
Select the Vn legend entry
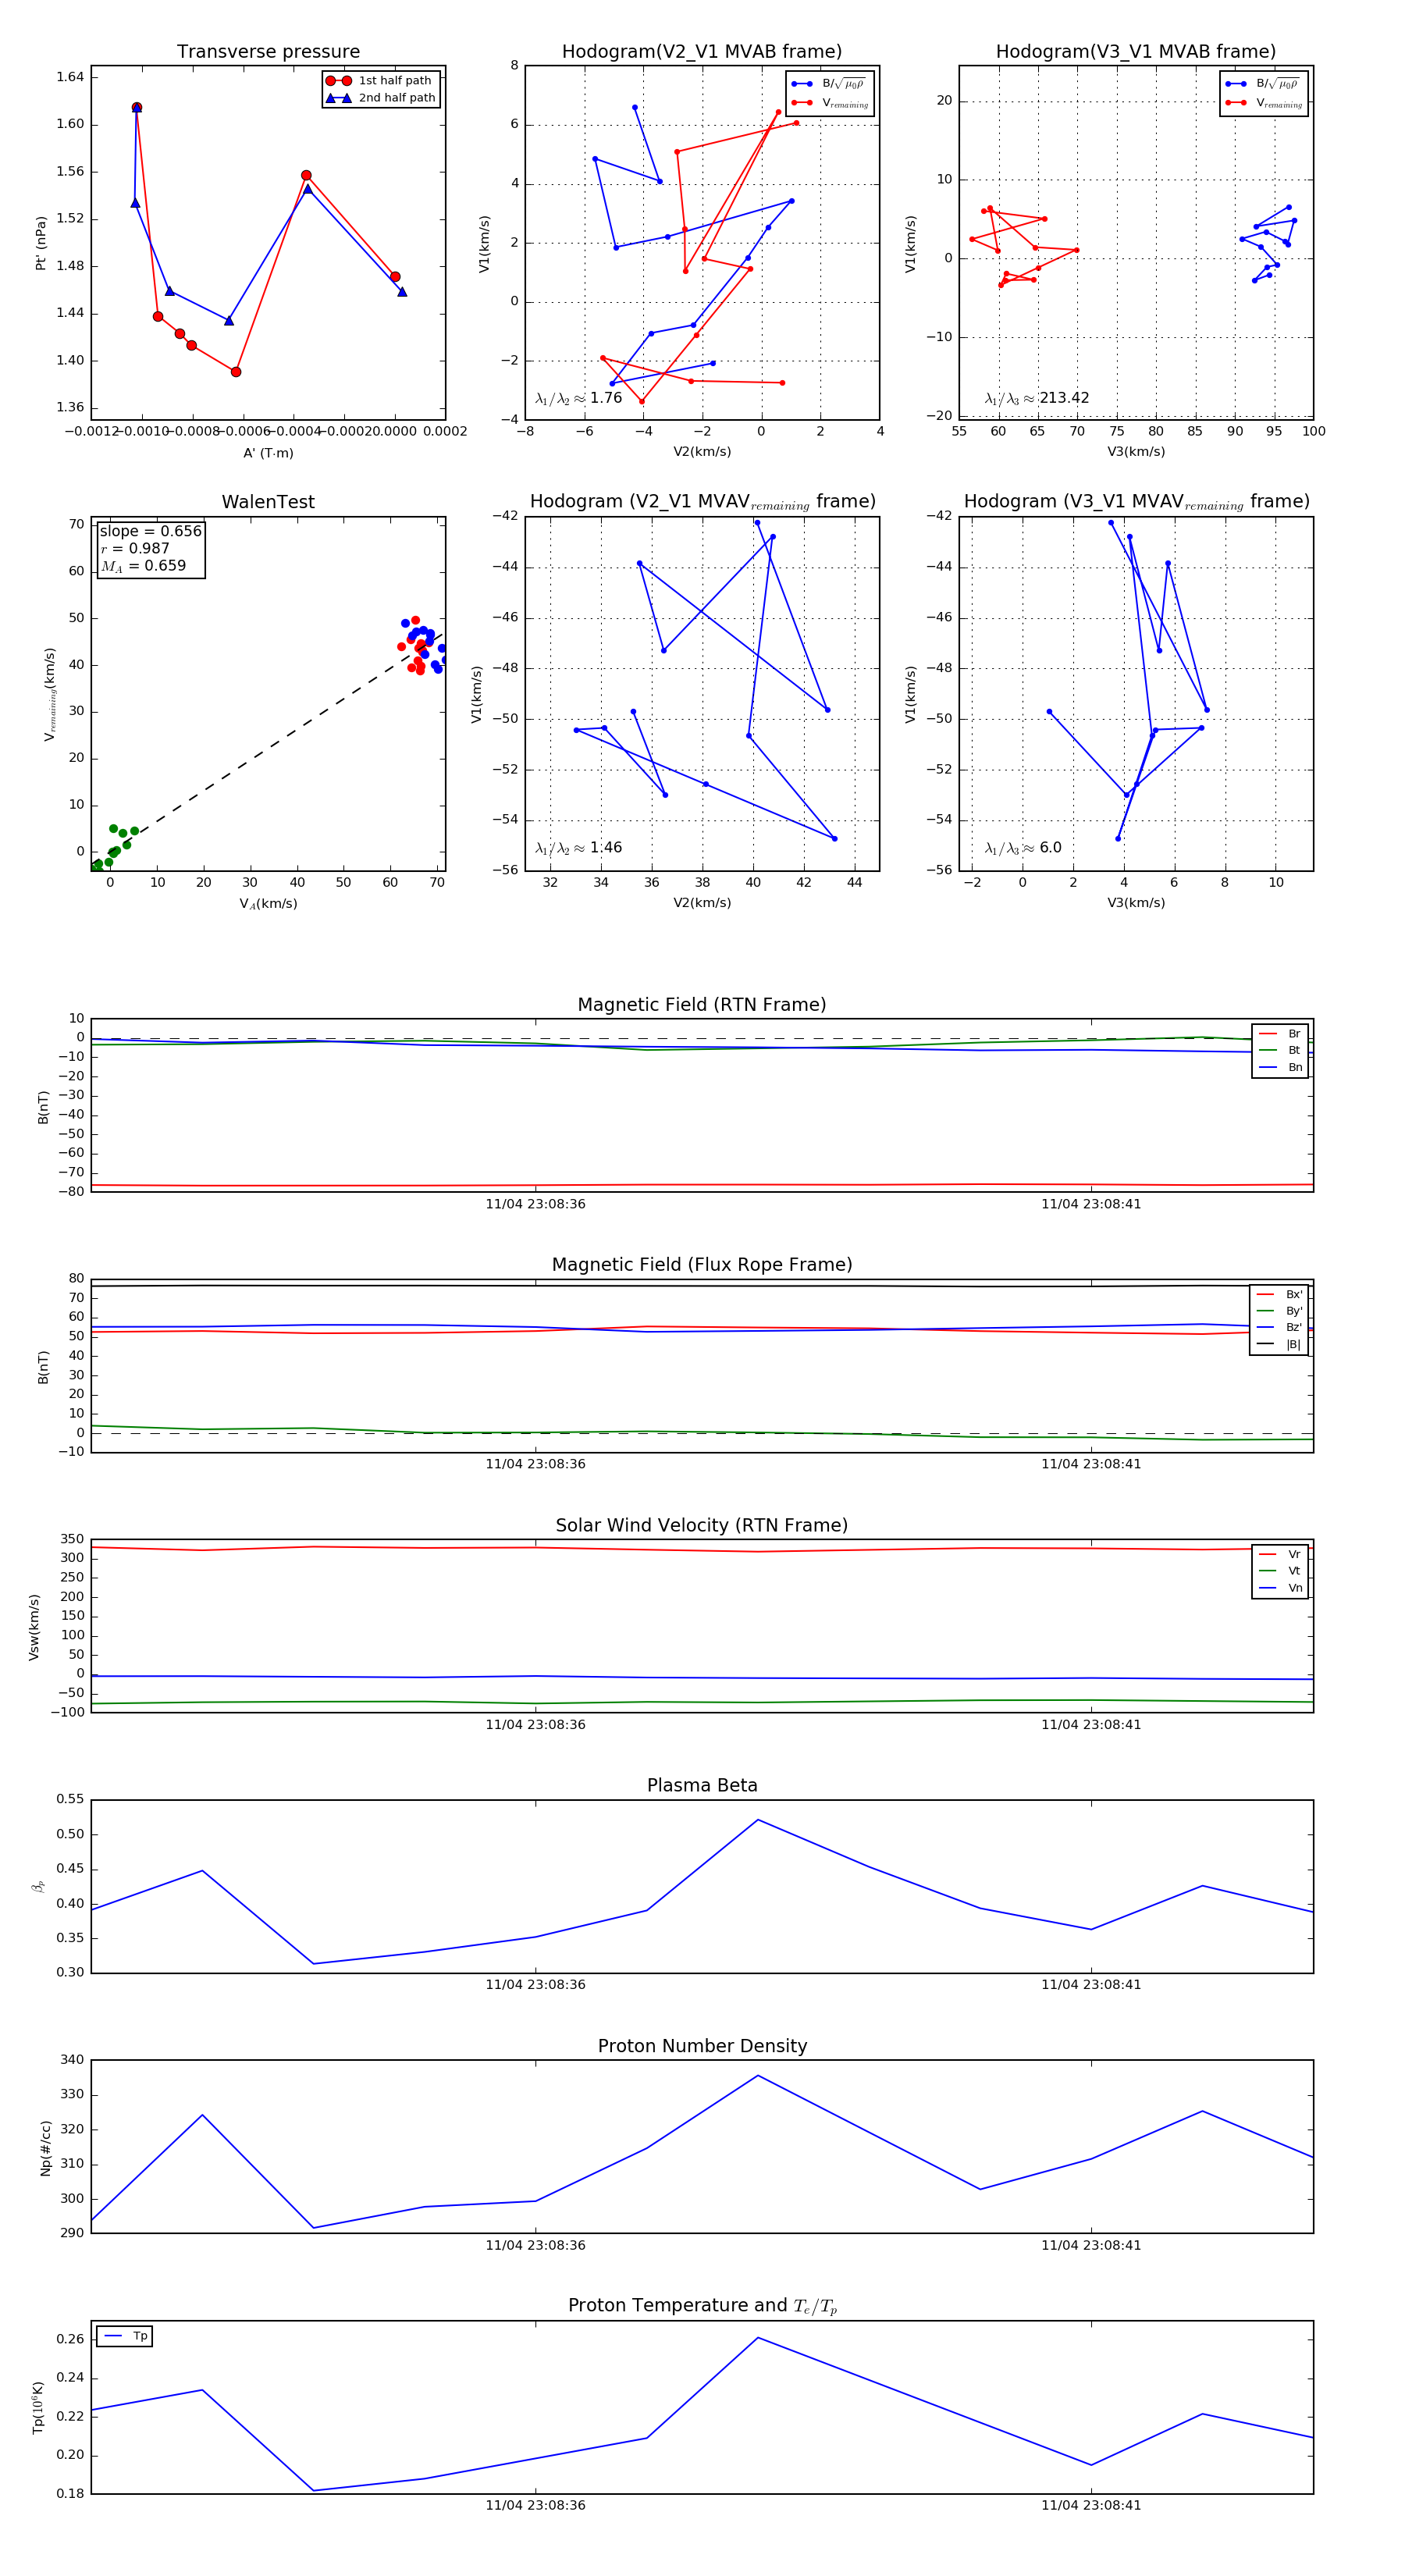tap(1280, 1588)
